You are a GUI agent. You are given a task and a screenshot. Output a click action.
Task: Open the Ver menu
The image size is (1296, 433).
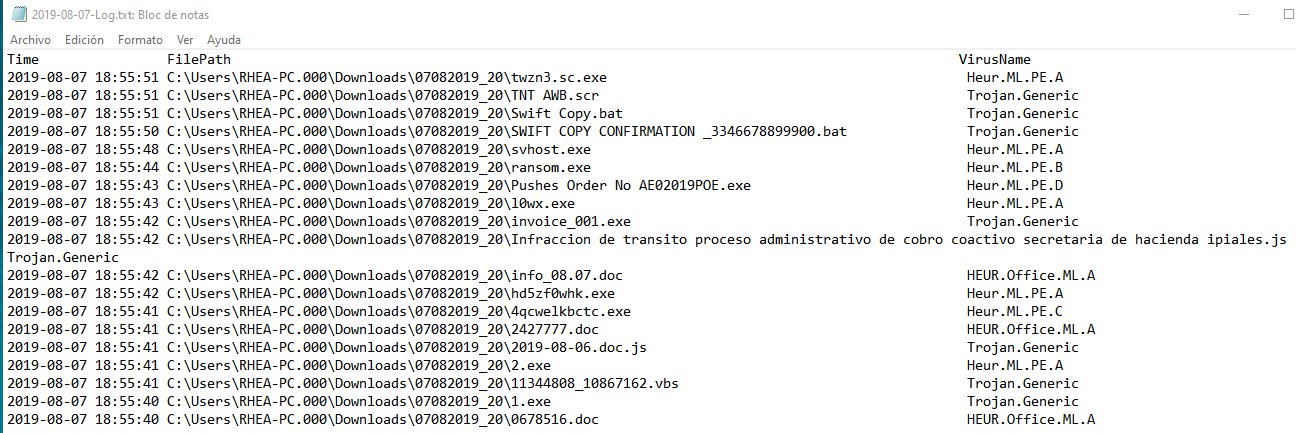pyautogui.click(x=185, y=40)
